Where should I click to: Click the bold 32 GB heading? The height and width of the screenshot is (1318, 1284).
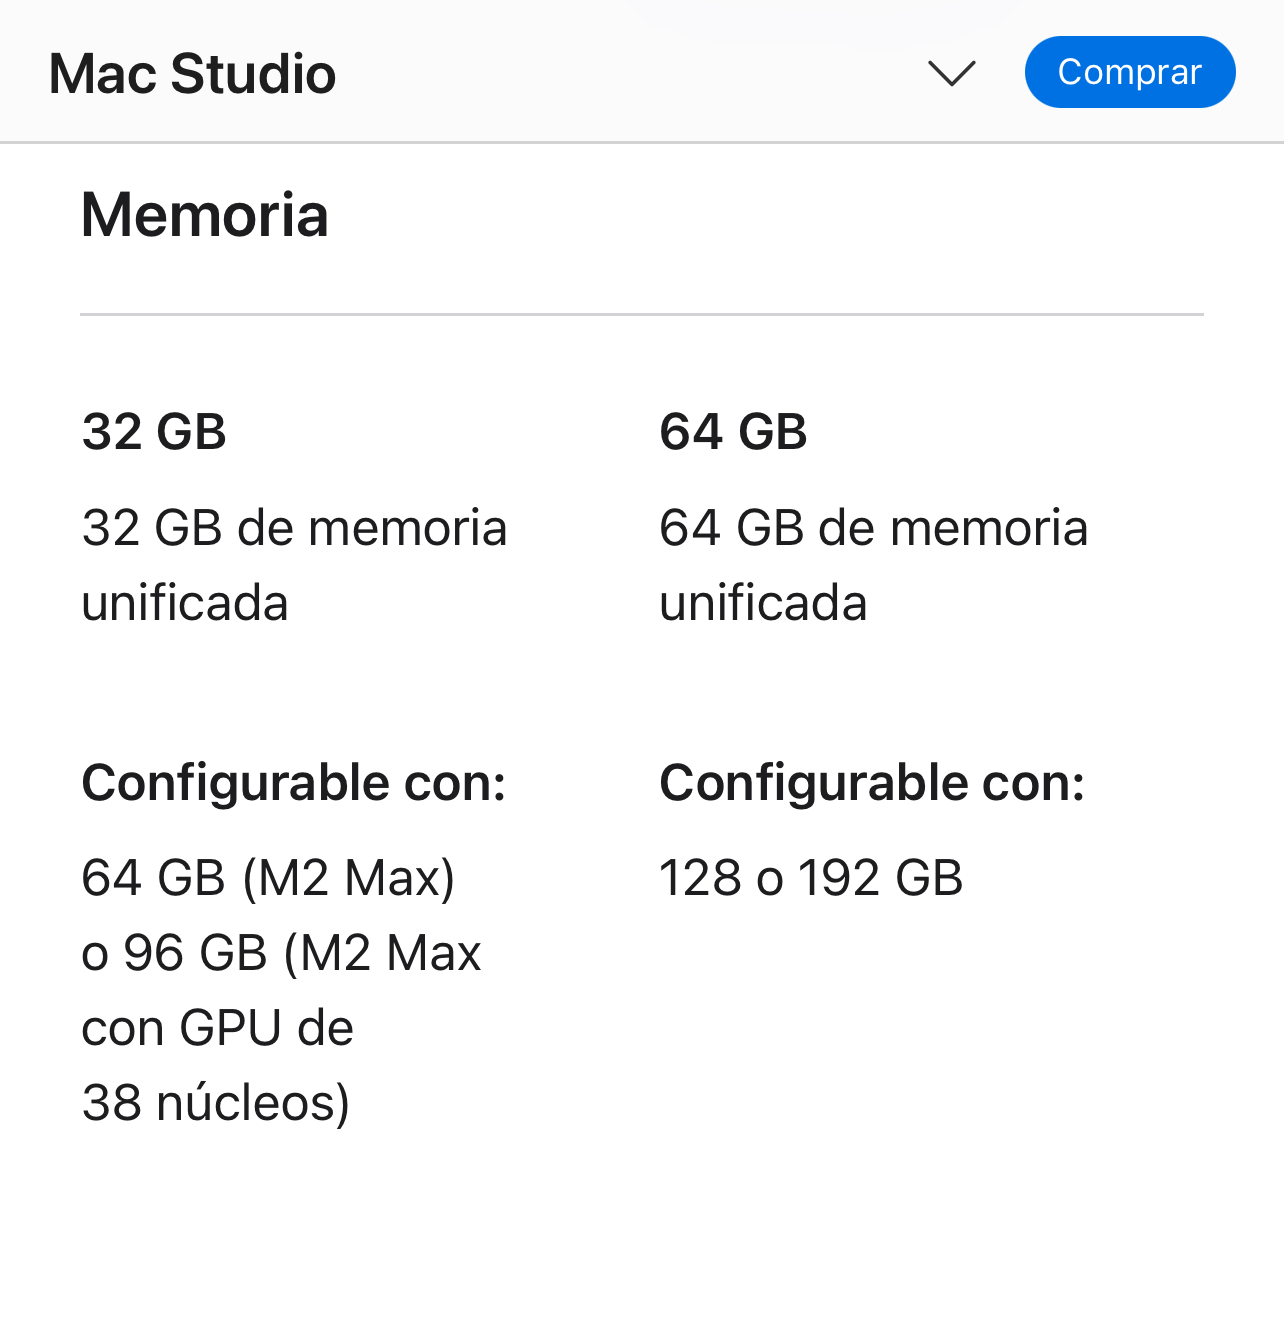154,432
